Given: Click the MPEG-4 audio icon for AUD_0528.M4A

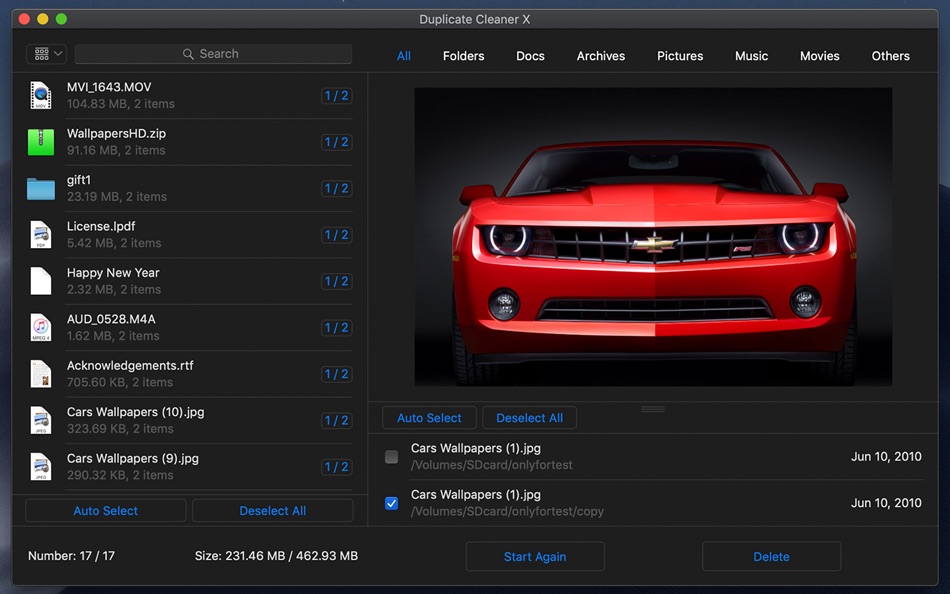Looking at the screenshot, I should click(41, 327).
